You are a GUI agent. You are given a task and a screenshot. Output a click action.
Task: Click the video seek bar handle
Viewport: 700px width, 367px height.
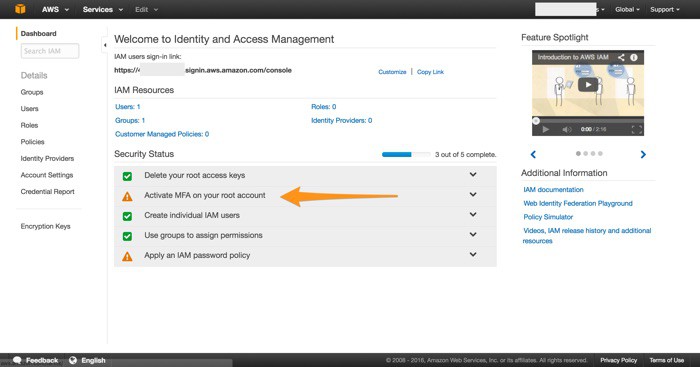pyautogui.click(x=536, y=121)
